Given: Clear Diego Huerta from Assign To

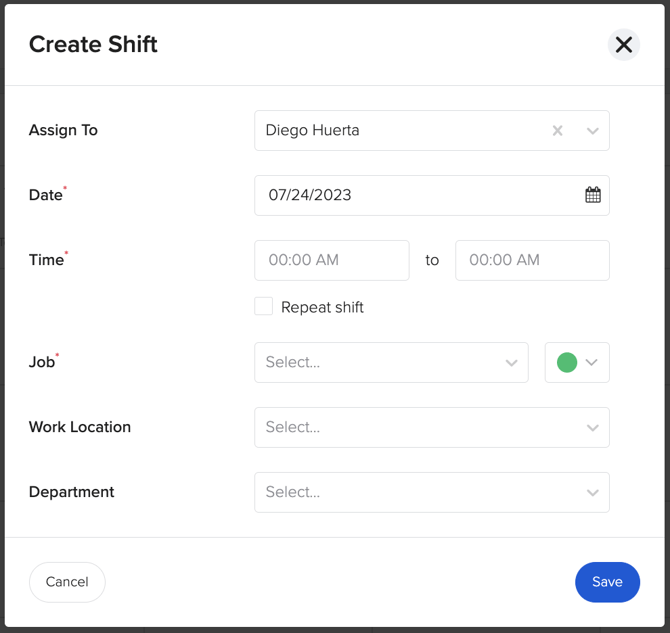Looking at the screenshot, I should (x=558, y=131).
